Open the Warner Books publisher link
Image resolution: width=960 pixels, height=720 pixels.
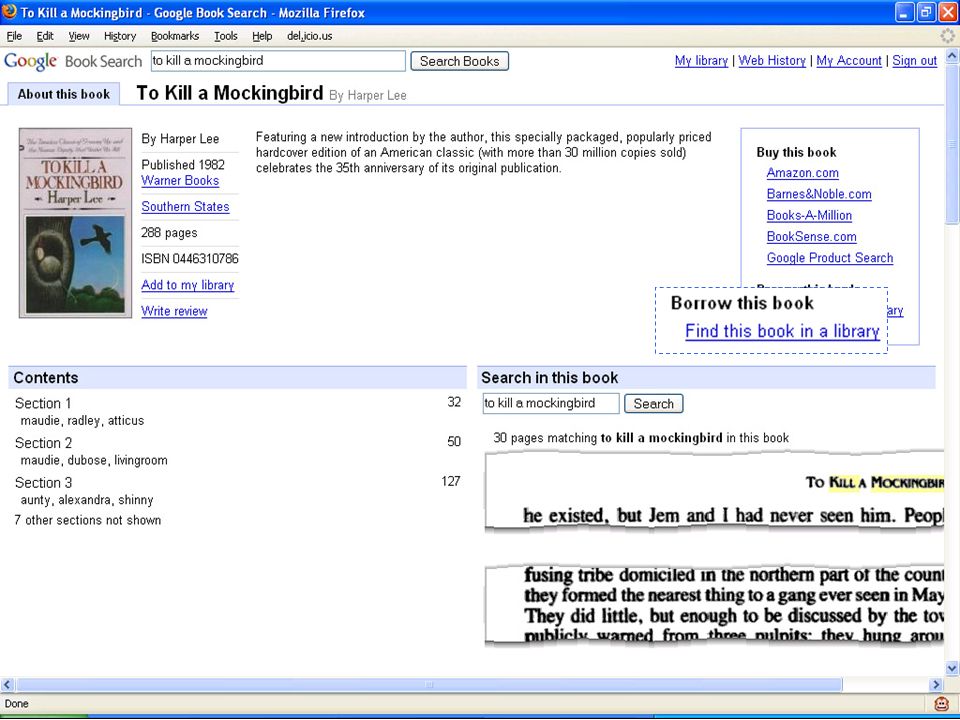[180, 181]
